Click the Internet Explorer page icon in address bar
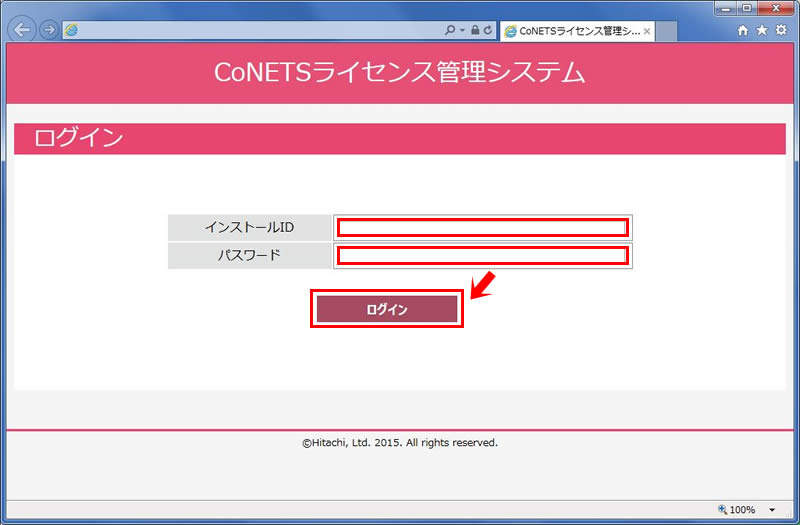This screenshot has height=525, width=800. (x=71, y=31)
